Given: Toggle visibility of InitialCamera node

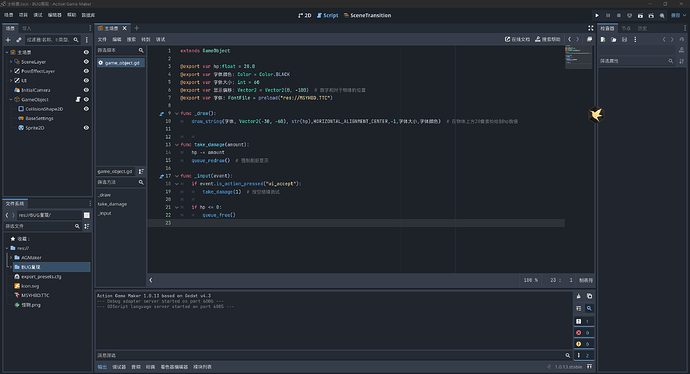Looking at the screenshot, I should pos(86,90).
